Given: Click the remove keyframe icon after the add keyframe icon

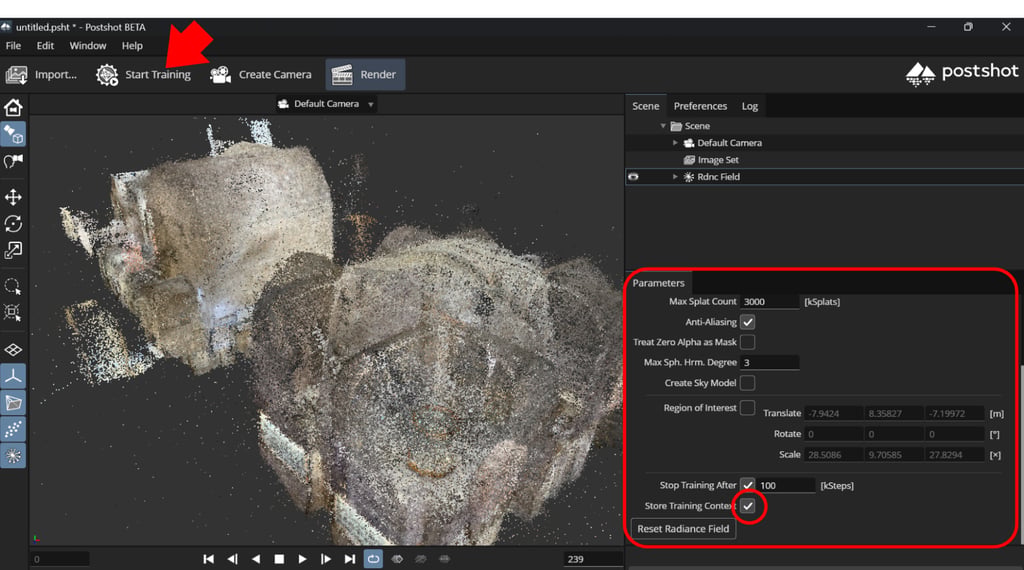Looking at the screenshot, I should tap(421, 559).
